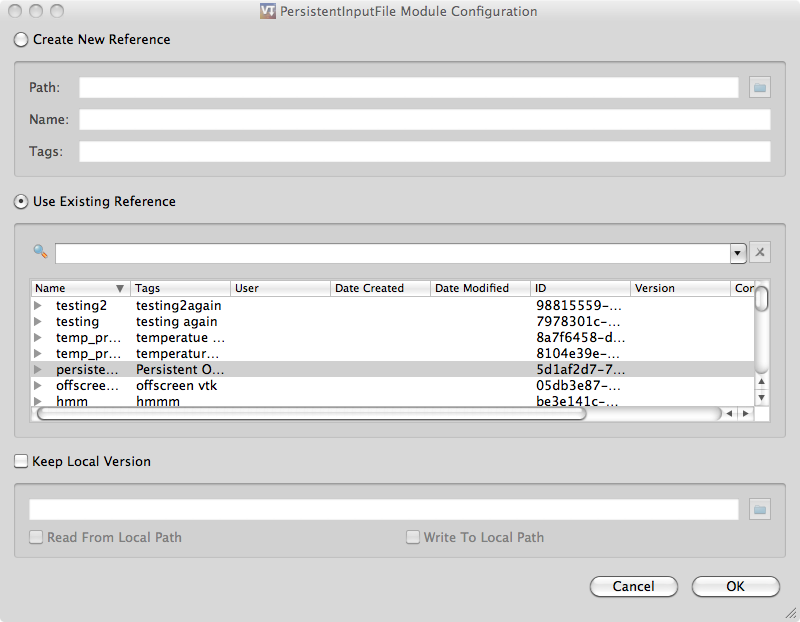Screen dimensions: 800x622
Task: Enable the Keep Local Version checkbox
Action: pos(21,462)
